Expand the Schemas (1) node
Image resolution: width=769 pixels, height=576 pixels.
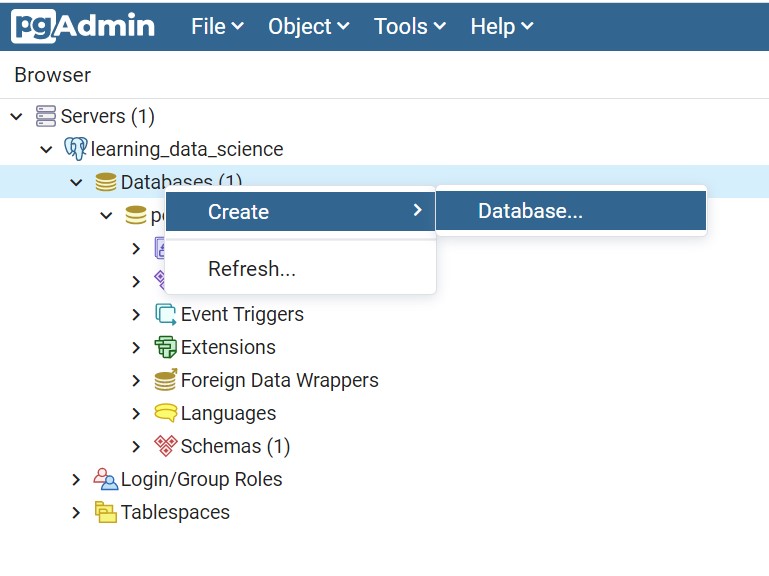click(136, 446)
